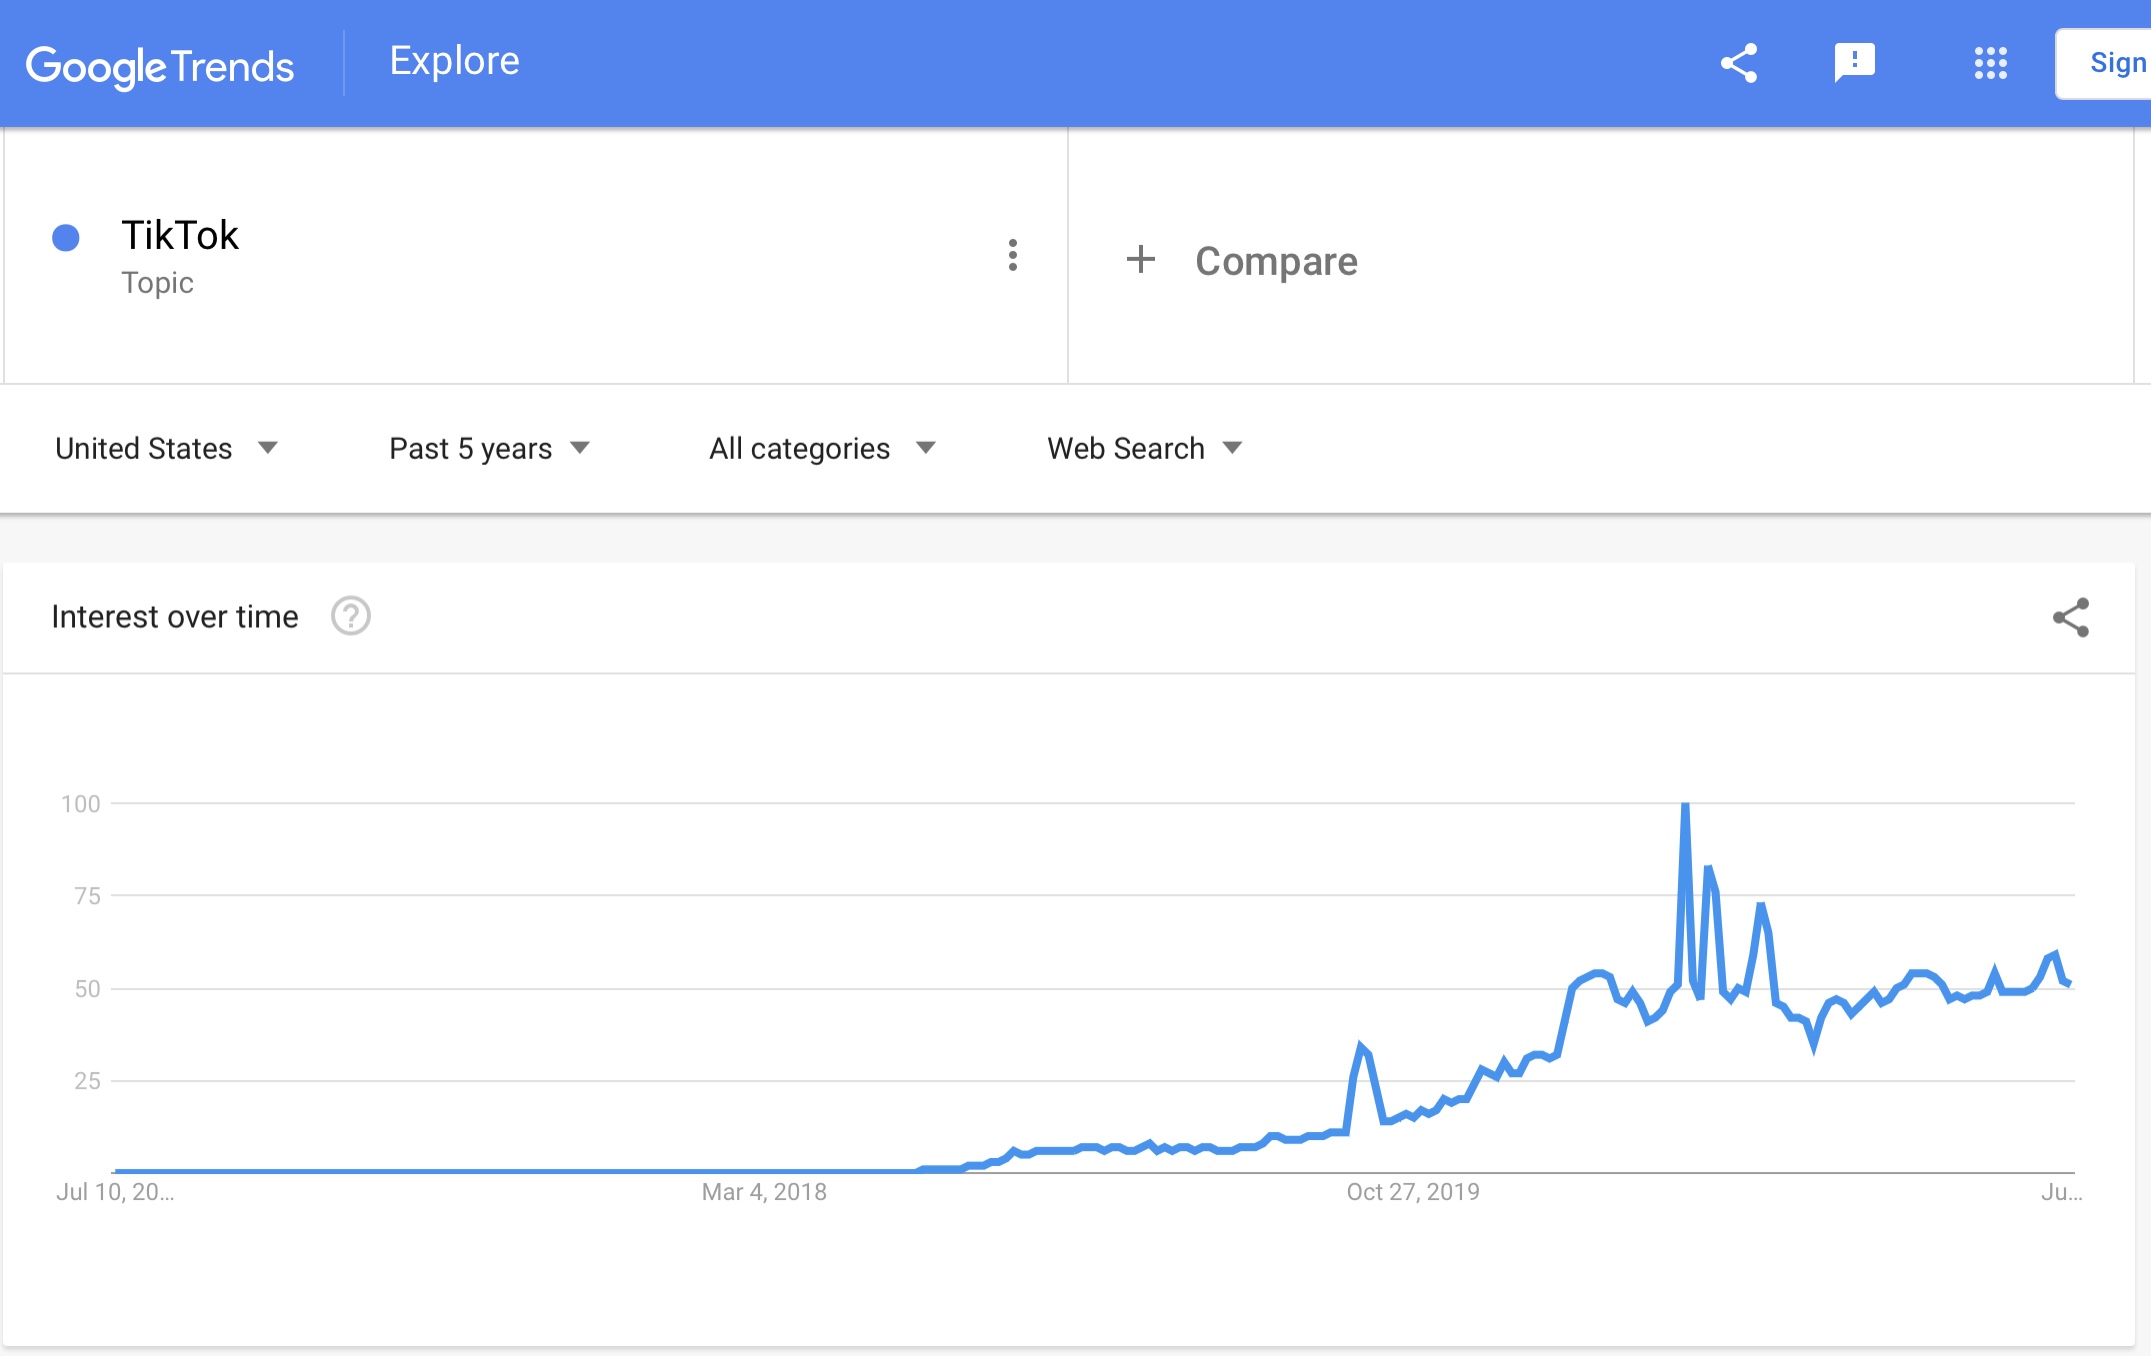Click the plus icon beside Compare

[x=1140, y=260]
